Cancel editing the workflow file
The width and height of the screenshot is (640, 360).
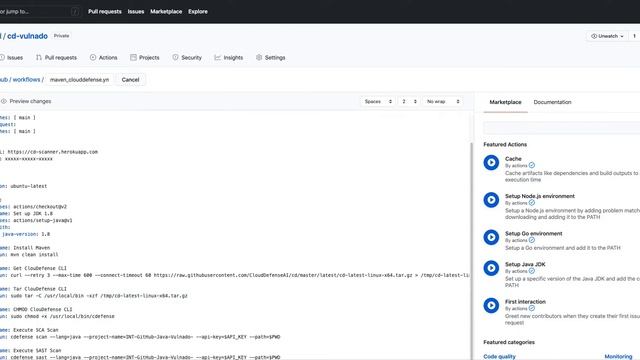(130, 80)
